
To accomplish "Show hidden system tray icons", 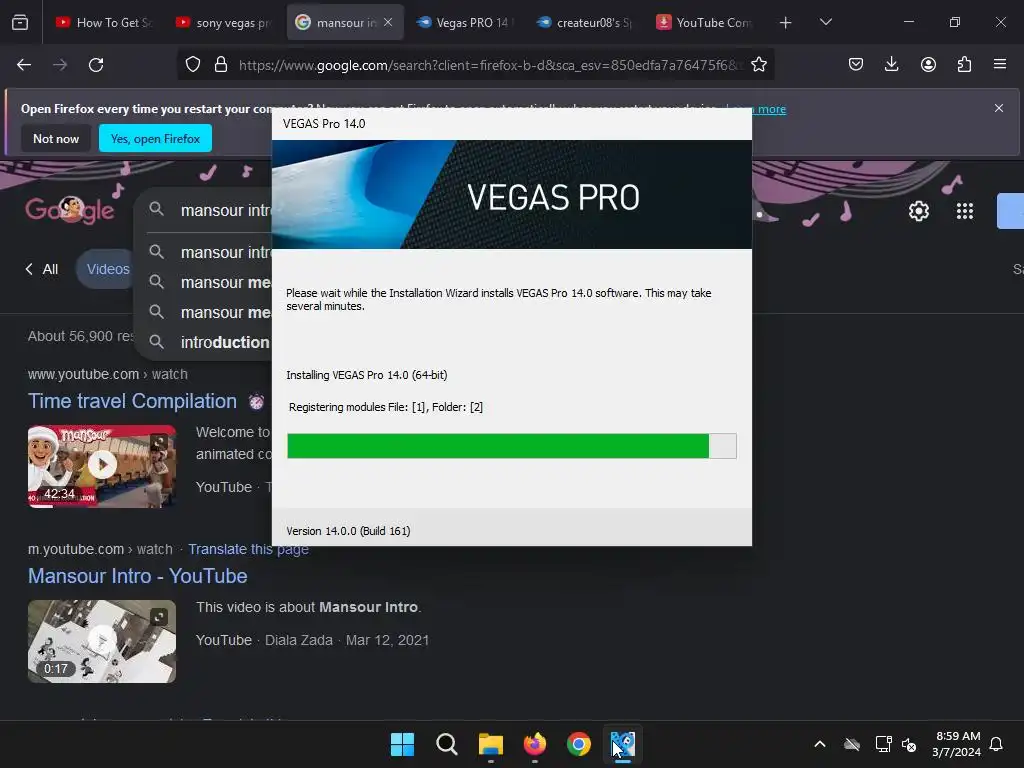I will click(x=820, y=744).
